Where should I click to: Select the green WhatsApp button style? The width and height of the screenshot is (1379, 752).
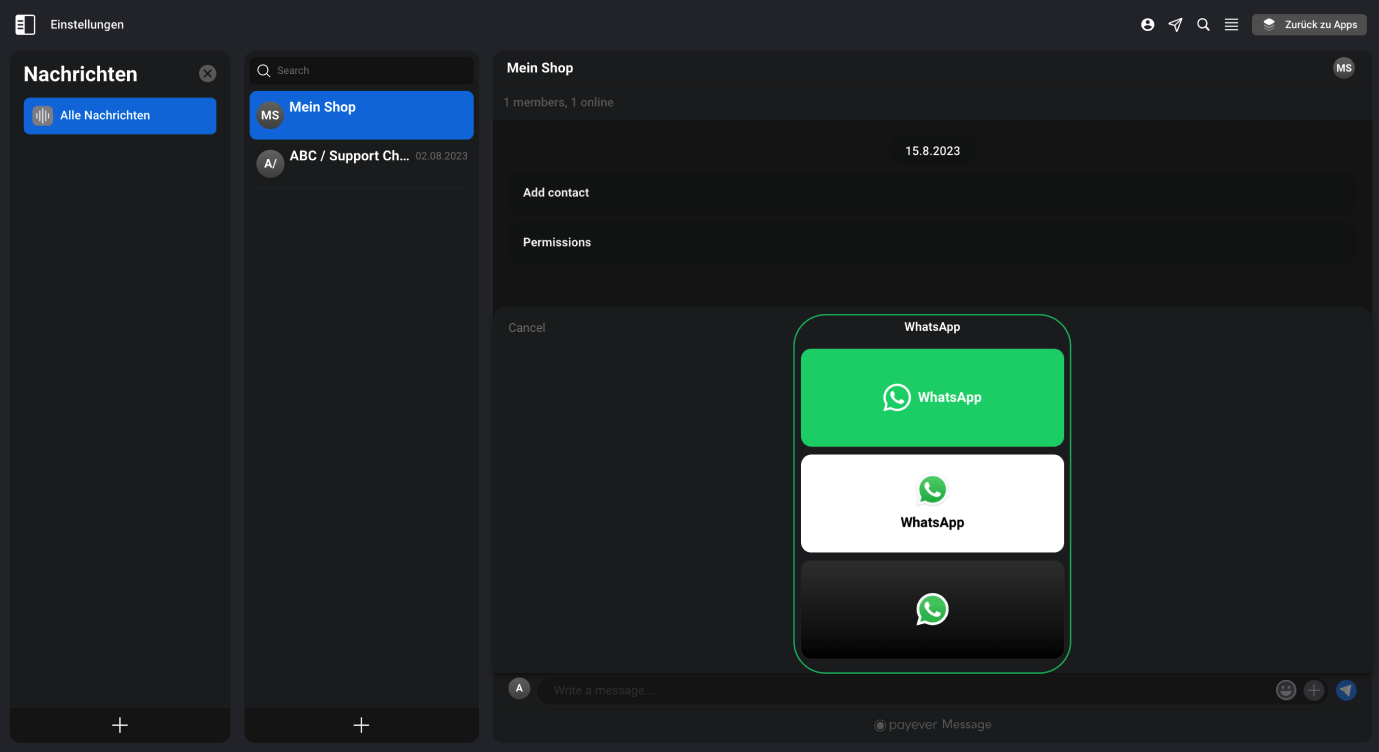pyautogui.click(x=932, y=398)
